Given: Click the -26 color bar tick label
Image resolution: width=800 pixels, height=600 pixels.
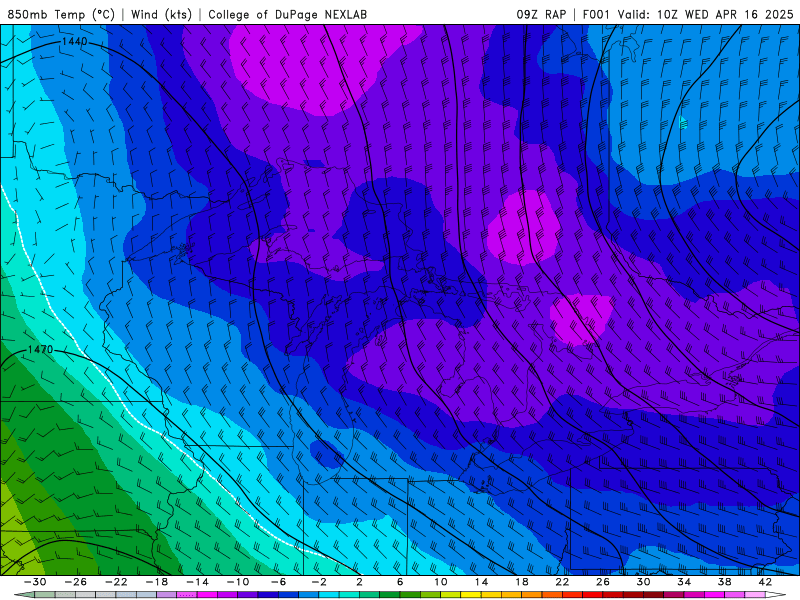Looking at the screenshot, I should pyautogui.click(x=76, y=582).
